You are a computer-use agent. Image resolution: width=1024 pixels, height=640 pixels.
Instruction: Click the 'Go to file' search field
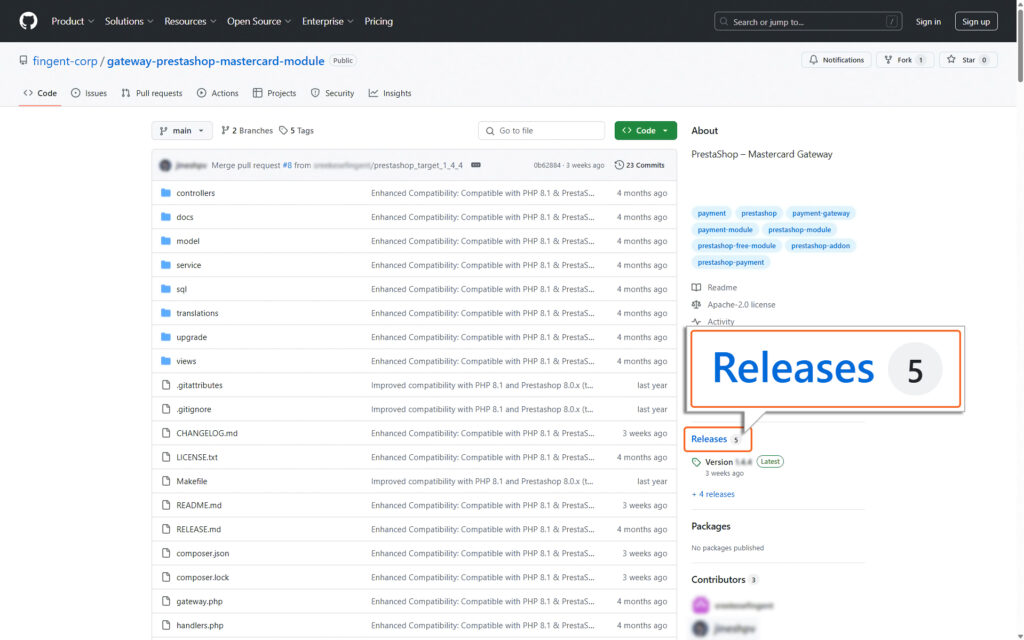coord(540,130)
